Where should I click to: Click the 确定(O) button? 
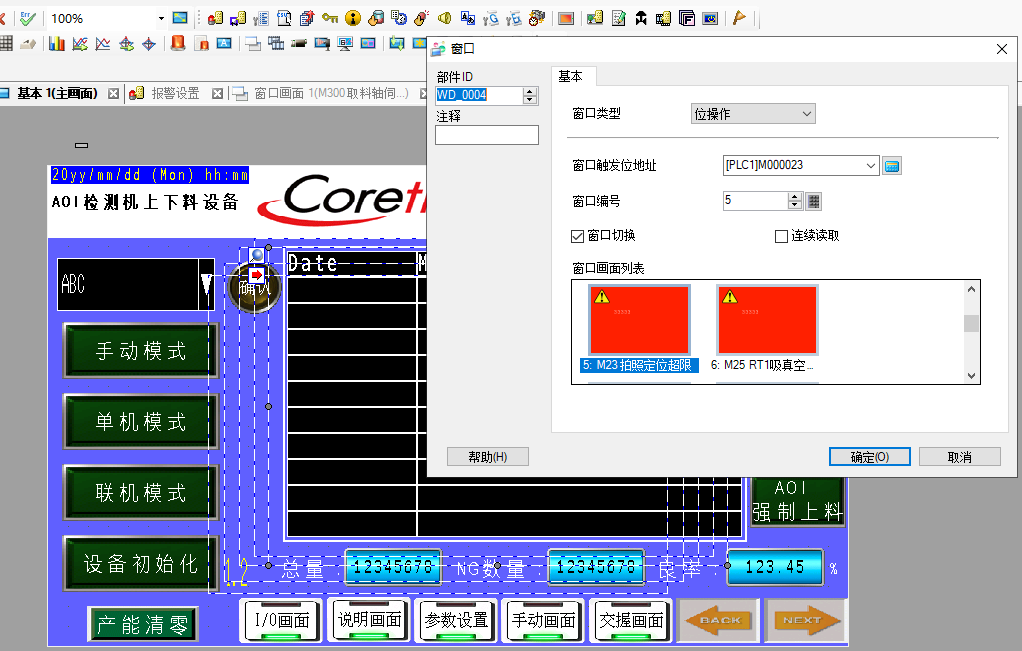tap(868, 456)
